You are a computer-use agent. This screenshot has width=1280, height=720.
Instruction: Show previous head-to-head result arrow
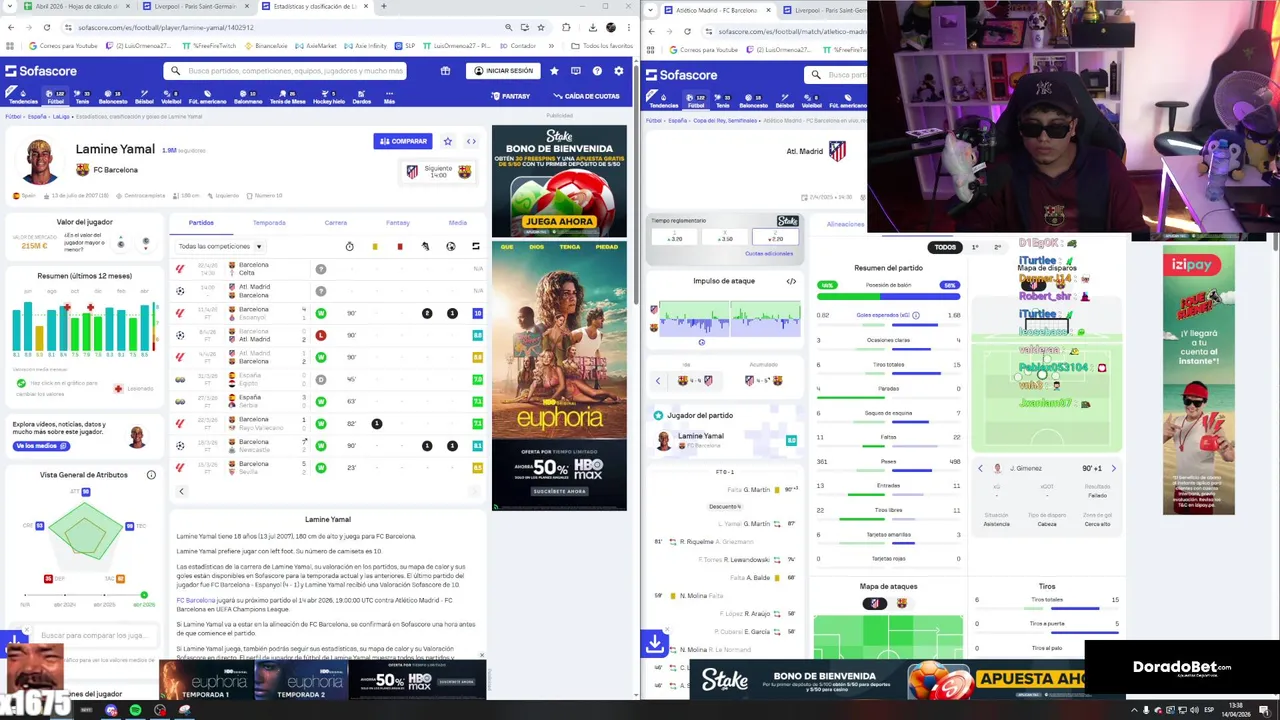coord(658,380)
